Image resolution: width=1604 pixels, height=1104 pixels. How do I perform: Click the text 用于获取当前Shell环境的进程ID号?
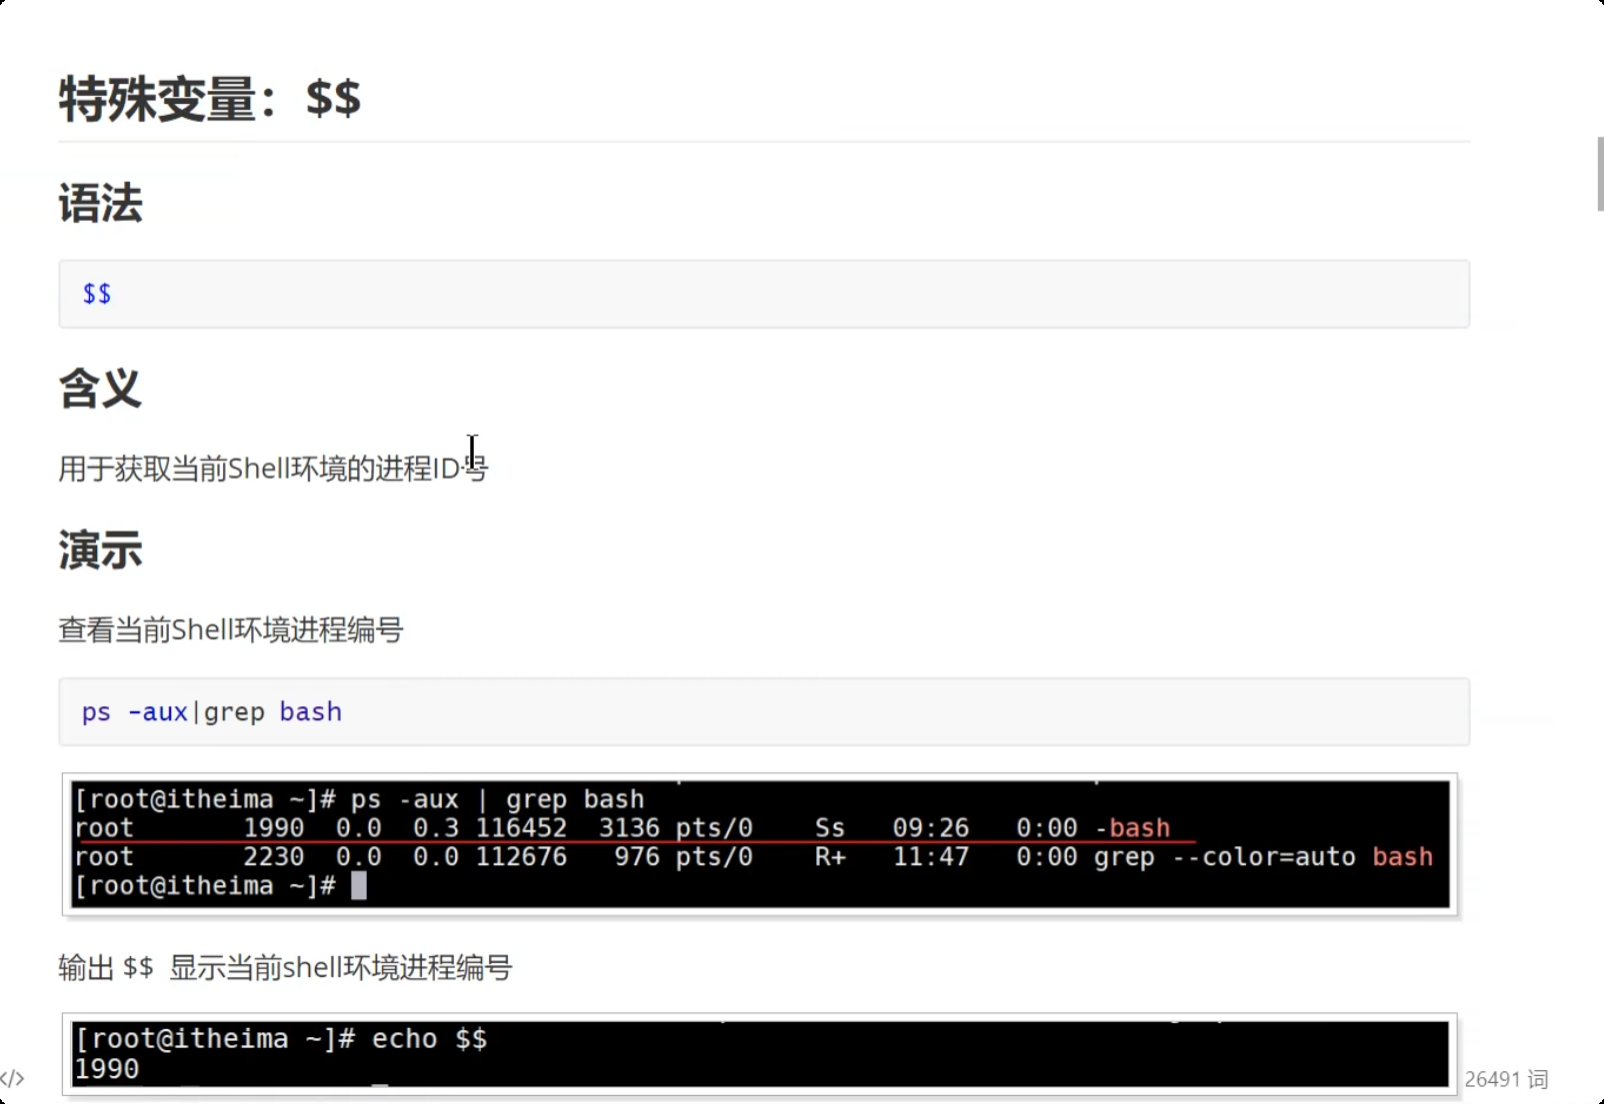coord(273,468)
